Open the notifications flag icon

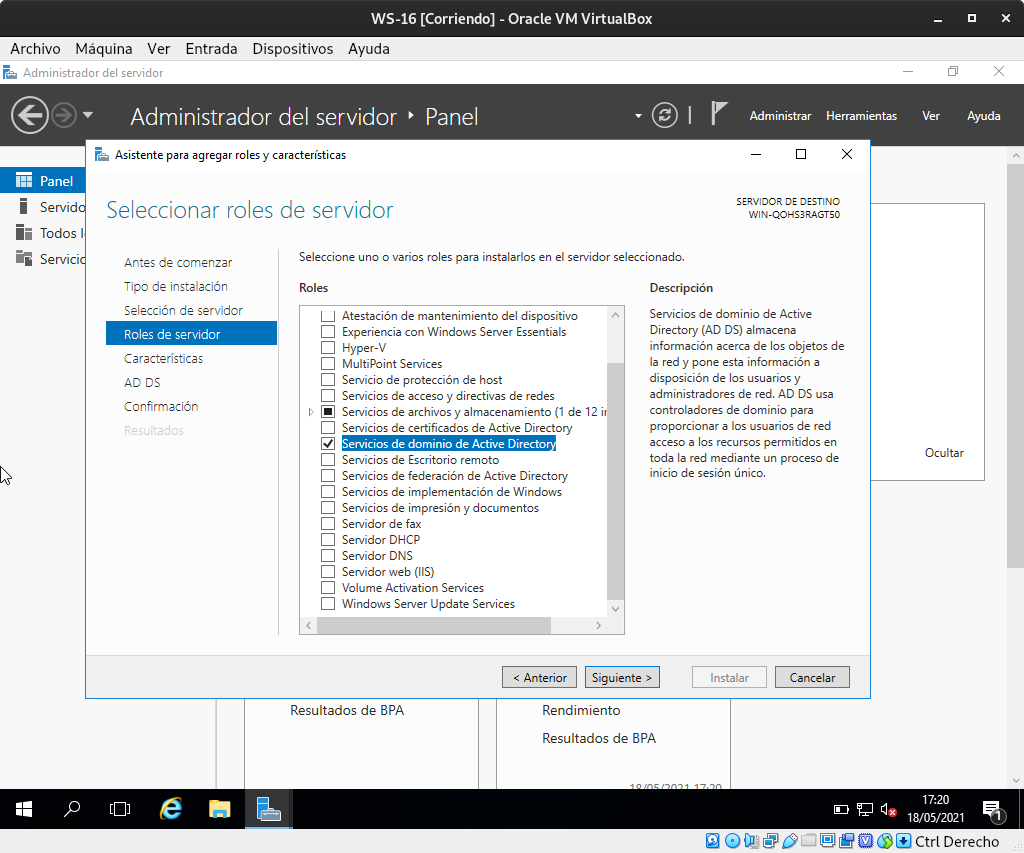click(x=718, y=114)
